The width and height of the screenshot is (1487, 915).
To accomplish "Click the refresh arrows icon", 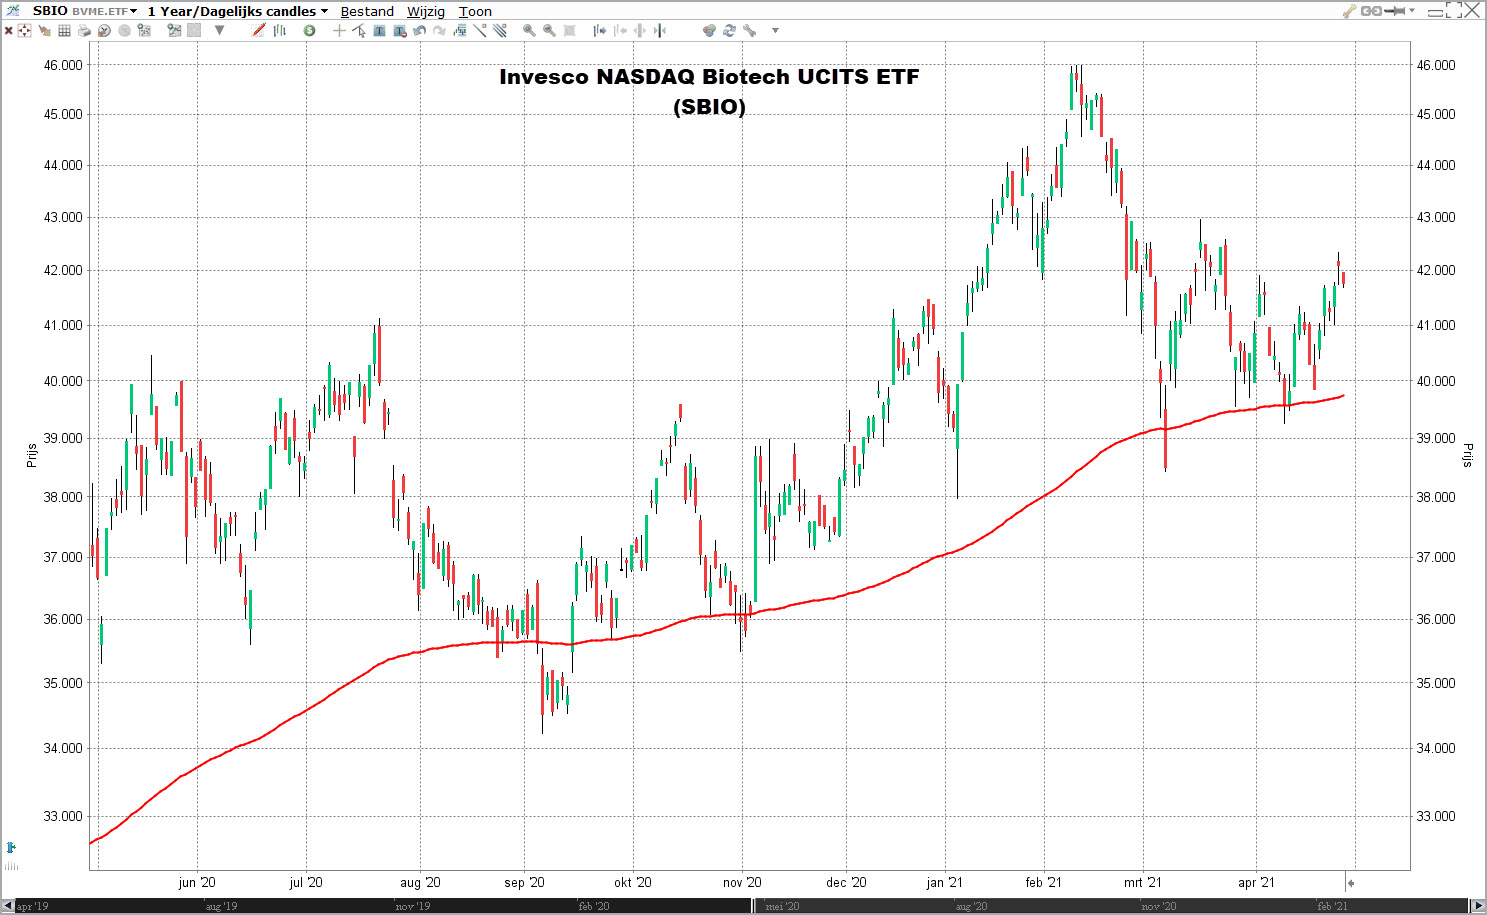I will 729,31.
